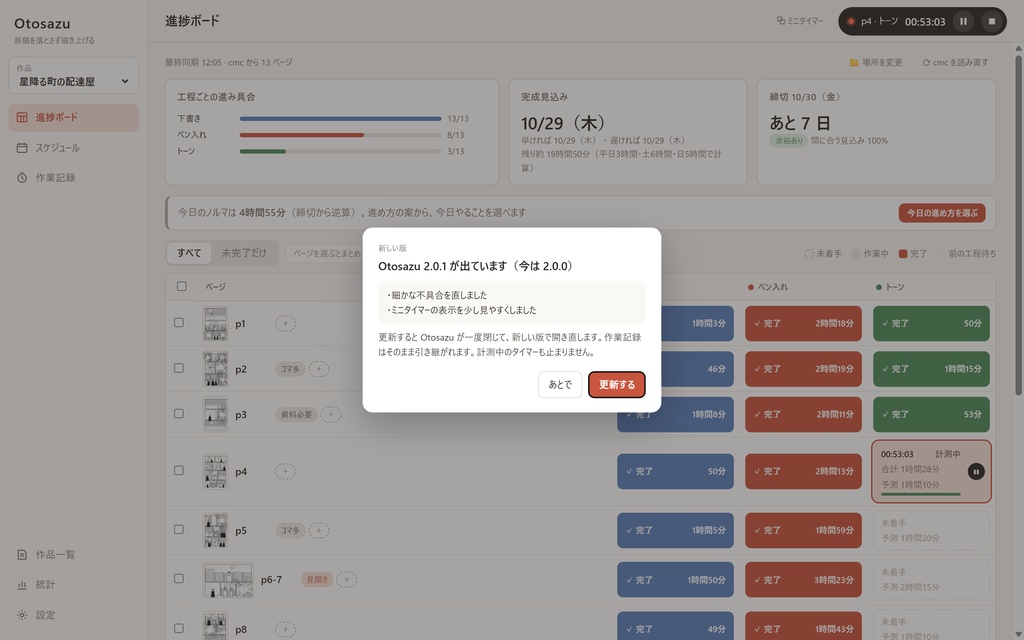1024x640 pixels.
Task: Add a tag next to コマ多 on p2
Action: point(319,369)
